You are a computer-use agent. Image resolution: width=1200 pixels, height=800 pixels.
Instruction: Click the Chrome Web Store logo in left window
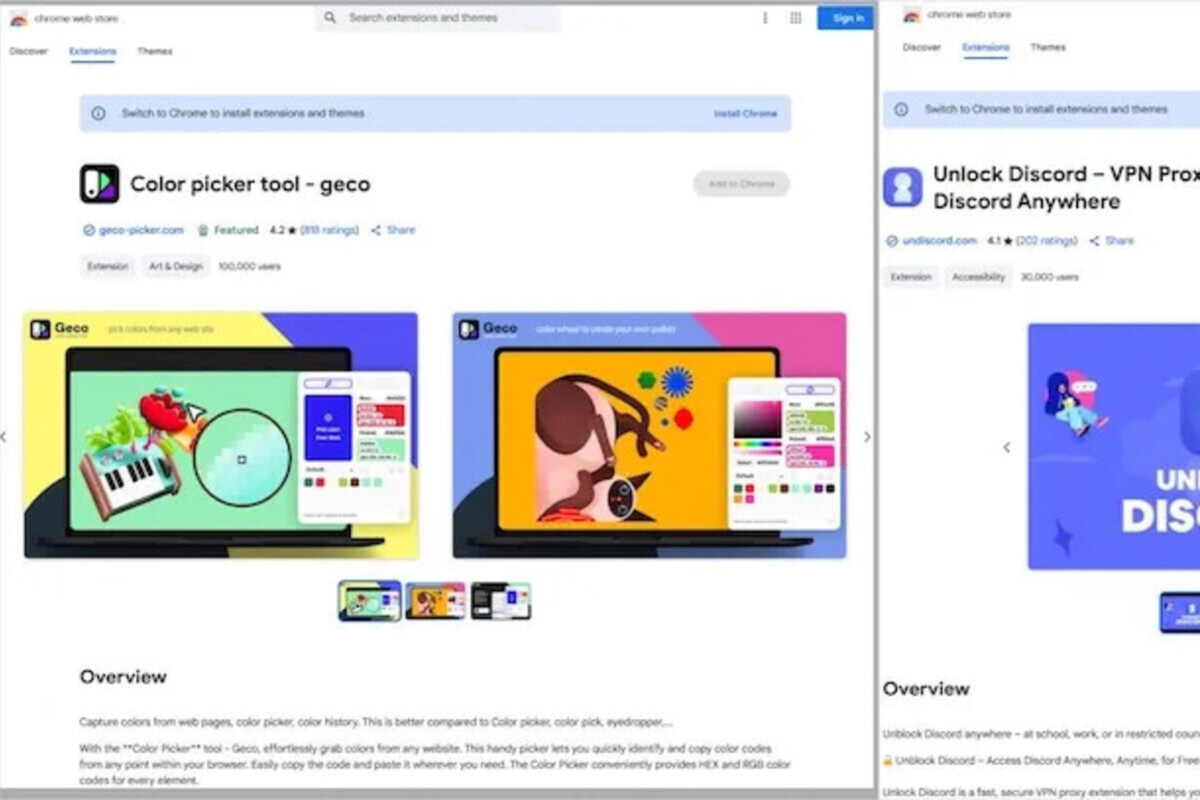tap(19, 19)
